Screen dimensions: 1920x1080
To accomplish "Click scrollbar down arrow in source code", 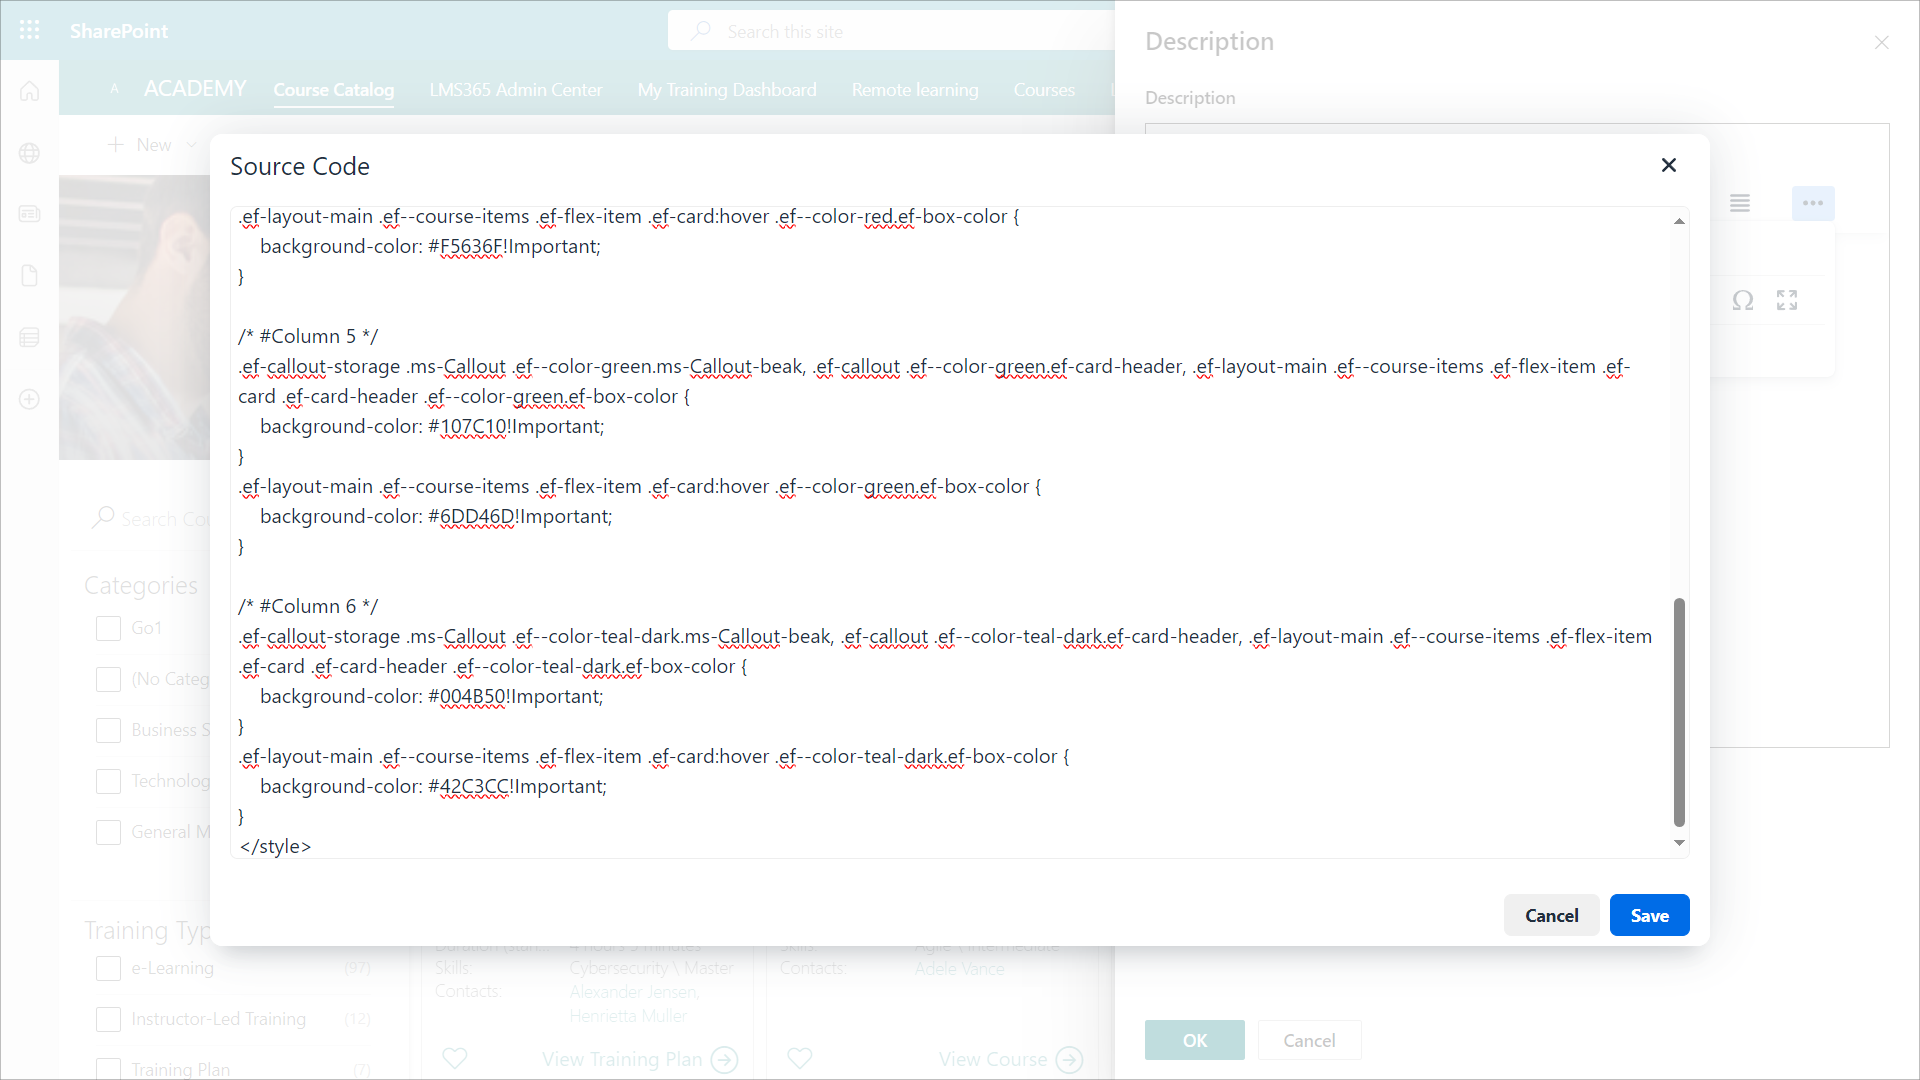I will [x=1679, y=843].
